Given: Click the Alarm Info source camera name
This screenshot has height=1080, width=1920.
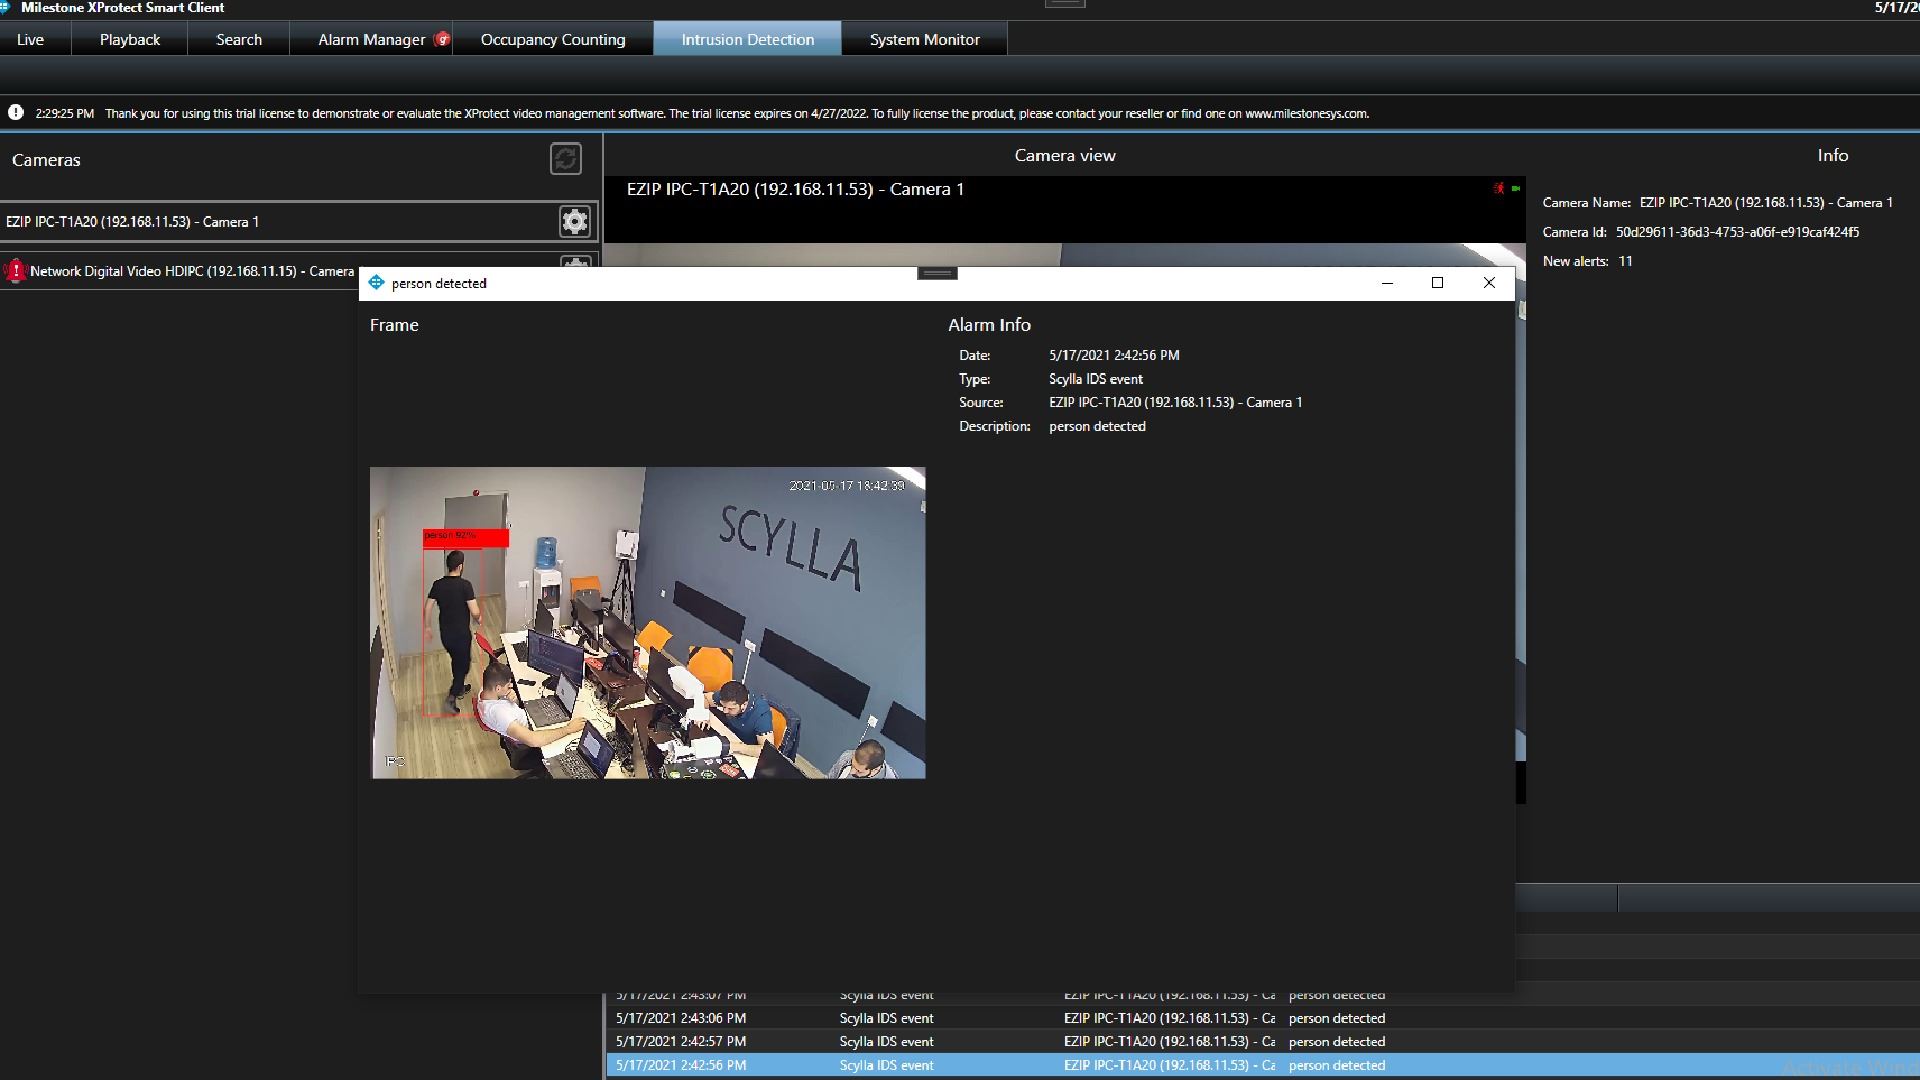Looking at the screenshot, I should point(1175,402).
